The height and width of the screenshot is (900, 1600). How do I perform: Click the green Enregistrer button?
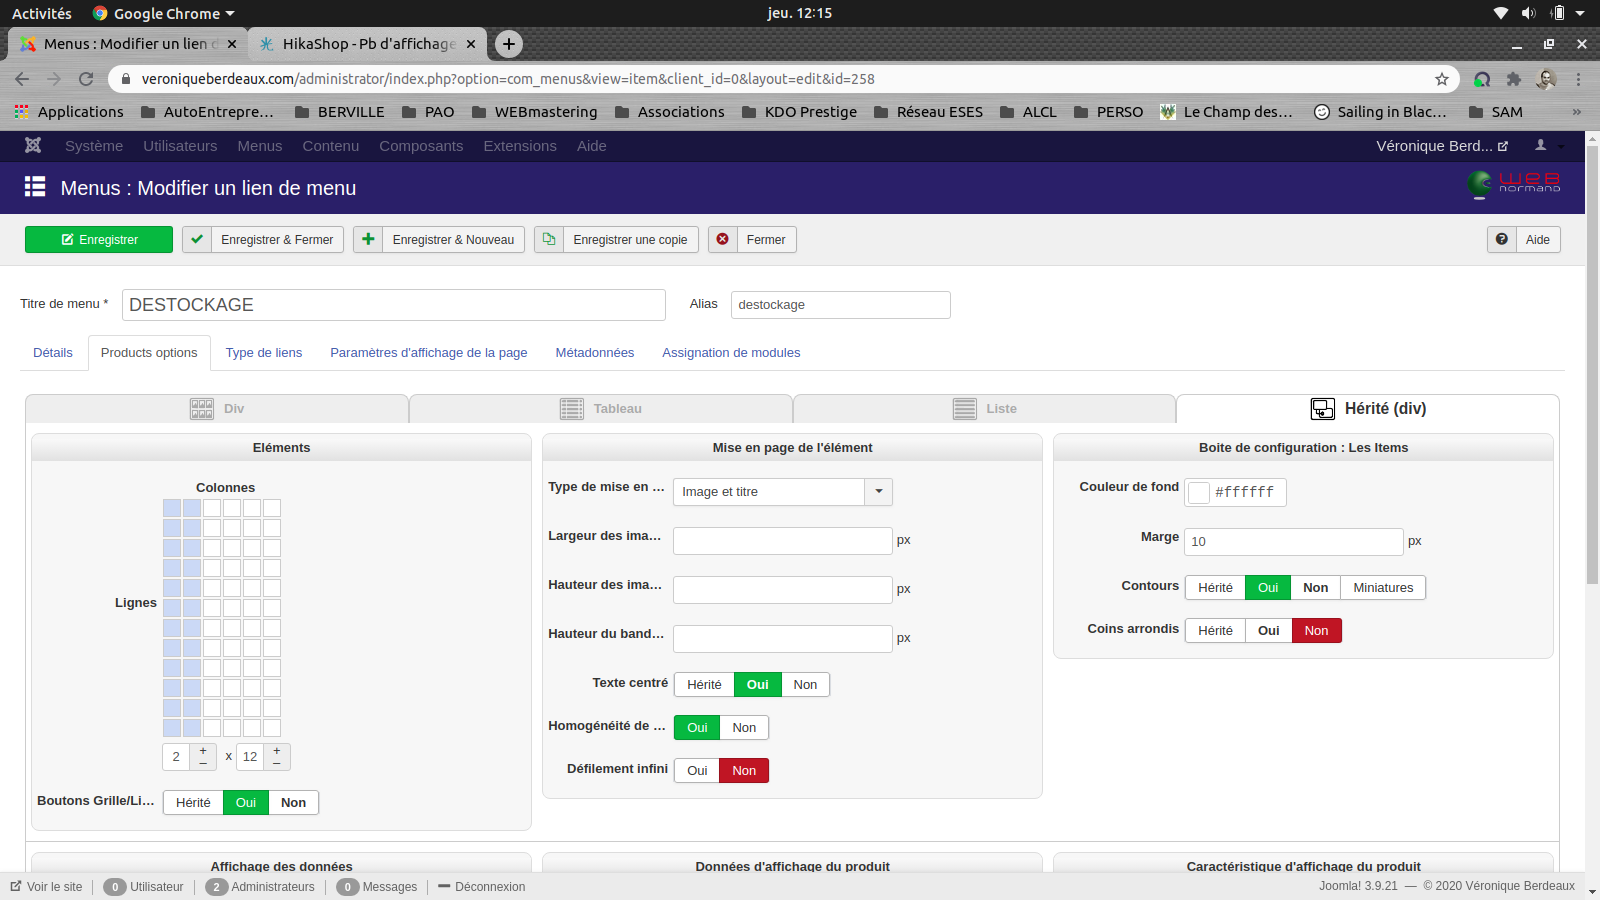[99, 240]
